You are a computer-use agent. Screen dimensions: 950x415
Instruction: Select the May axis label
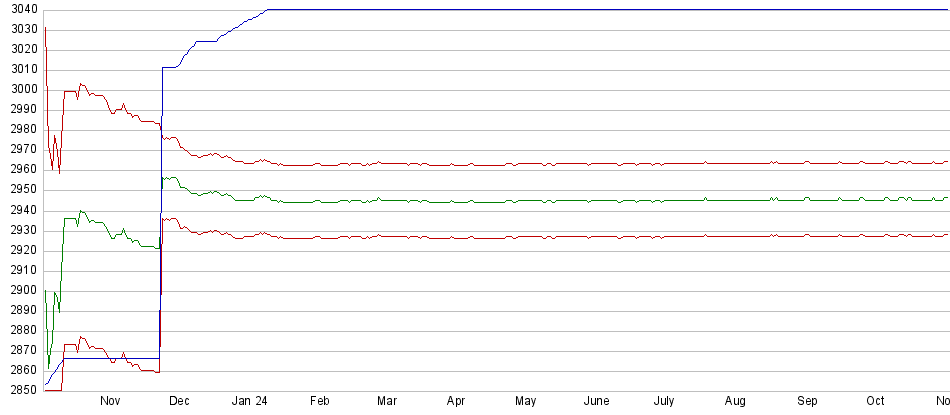(x=525, y=401)
